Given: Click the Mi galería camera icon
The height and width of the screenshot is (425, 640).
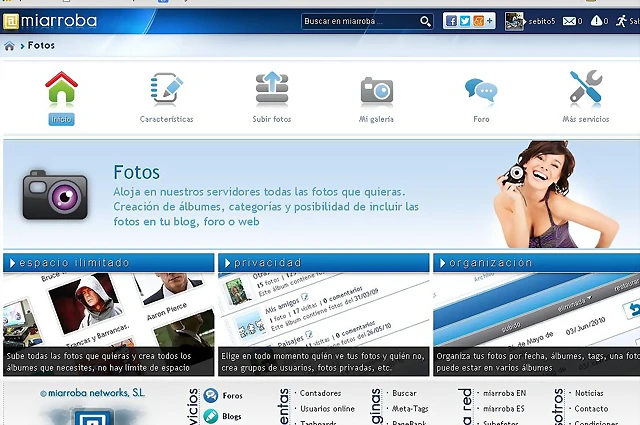Looking at the screenshot, I should [x=377, y=91].
